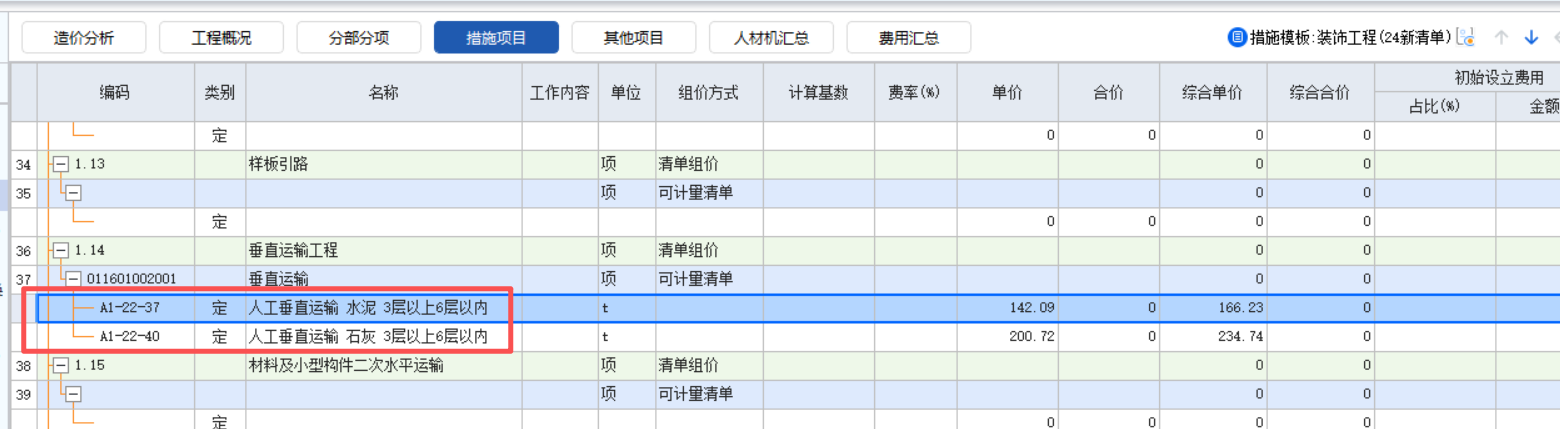The width and height of the screenshot is (1560, 429).
Task: Collapse the sub-node in row 39
Action: (x=72, y=395)
